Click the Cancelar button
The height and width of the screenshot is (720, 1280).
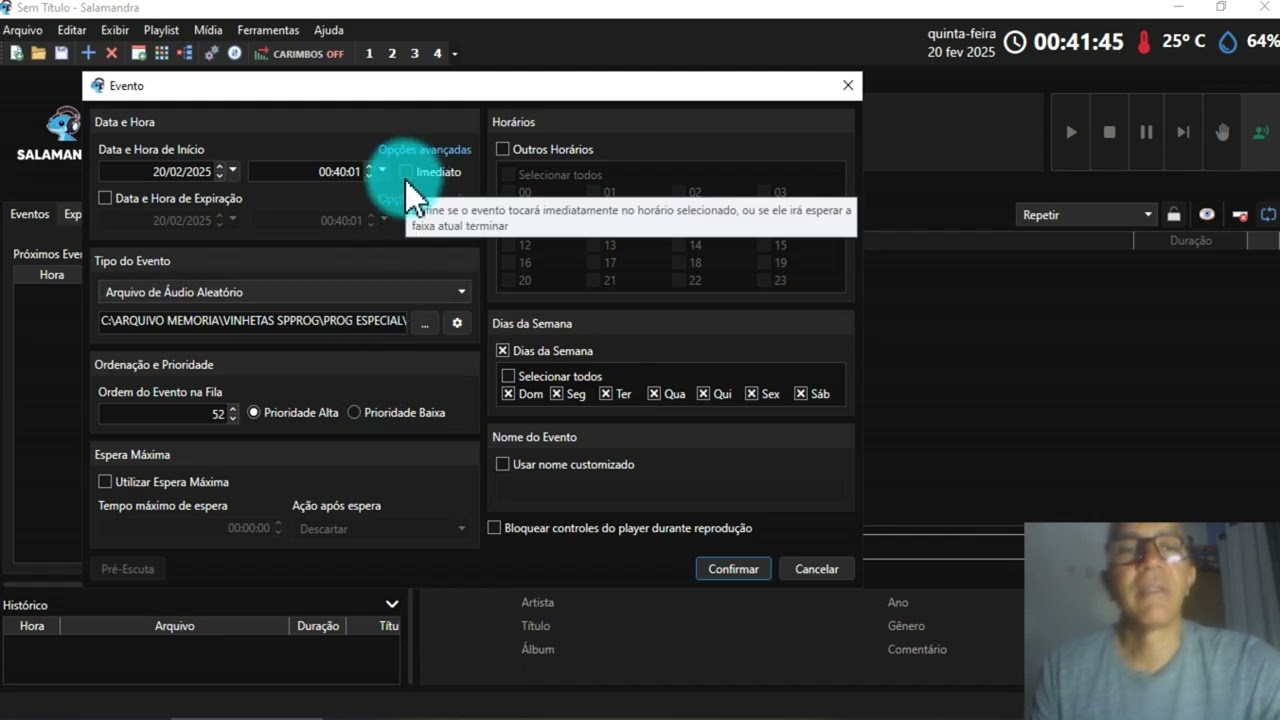point(817,569)
